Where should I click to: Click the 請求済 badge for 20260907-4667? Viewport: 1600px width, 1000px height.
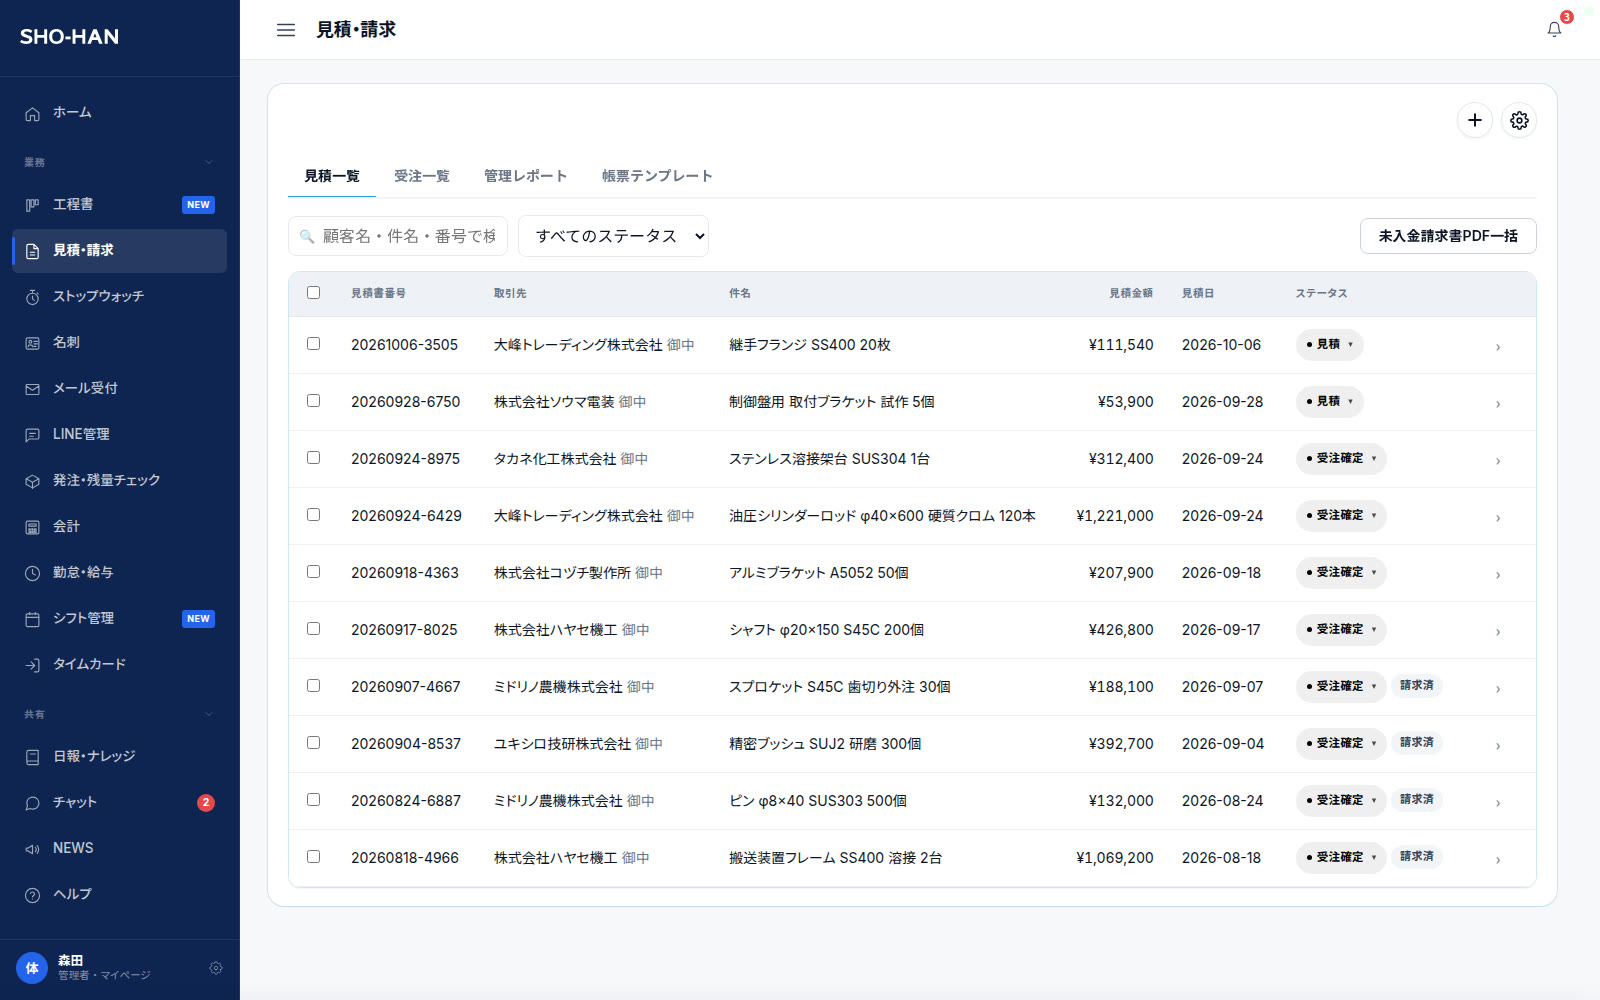1417,686
